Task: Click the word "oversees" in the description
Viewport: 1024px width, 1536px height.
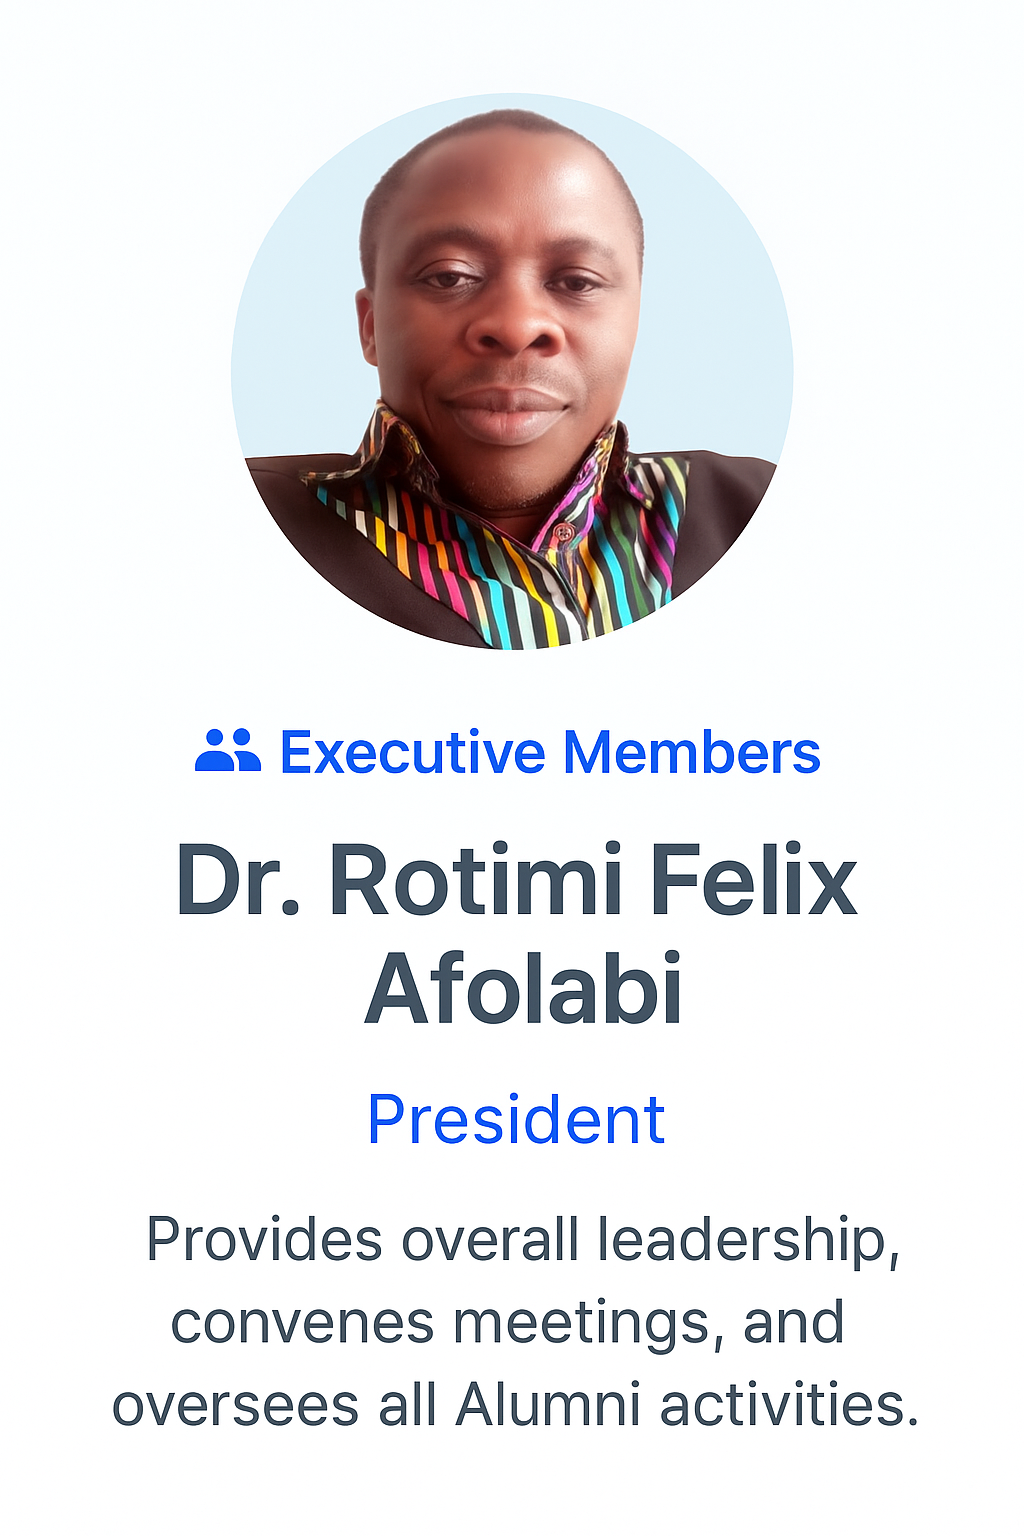Action: pyautogui.click(x=235, y=1405)
